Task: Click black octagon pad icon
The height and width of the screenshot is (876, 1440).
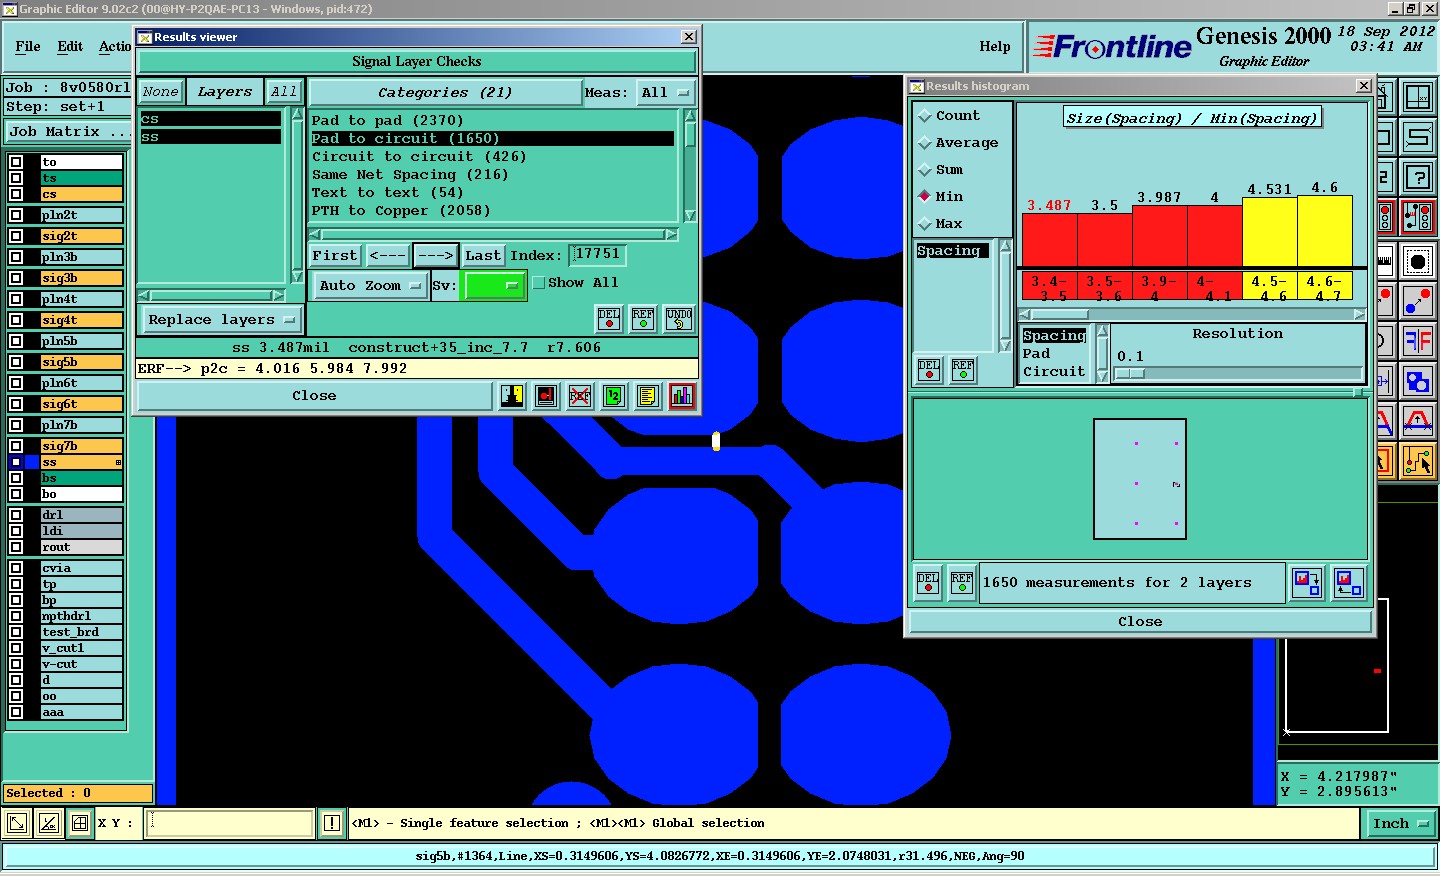Action: click(1418, 262)
